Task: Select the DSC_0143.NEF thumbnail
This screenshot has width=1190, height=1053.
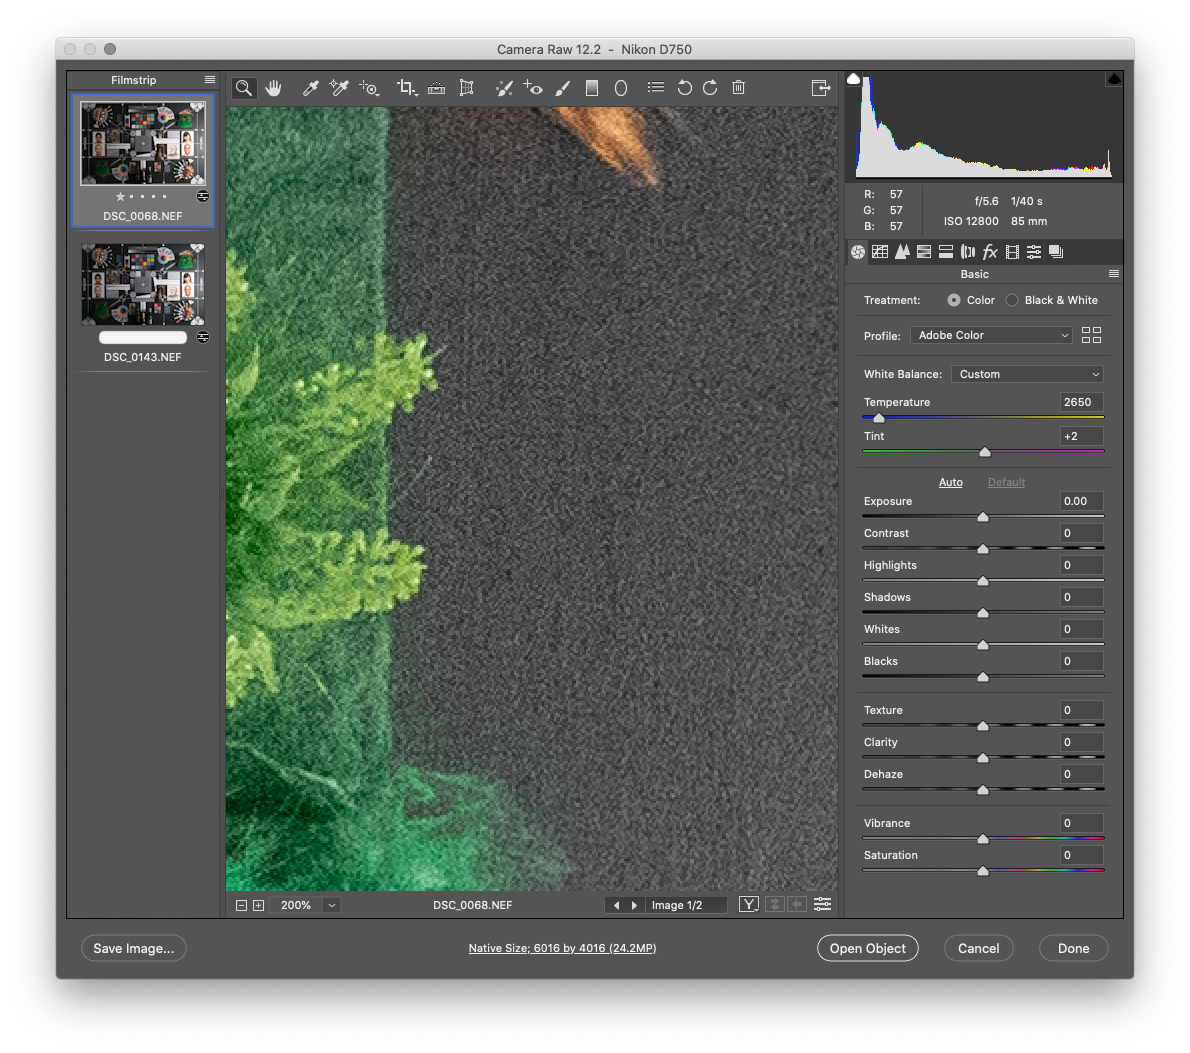Action: pyautogui.click(x=142, y=284)
